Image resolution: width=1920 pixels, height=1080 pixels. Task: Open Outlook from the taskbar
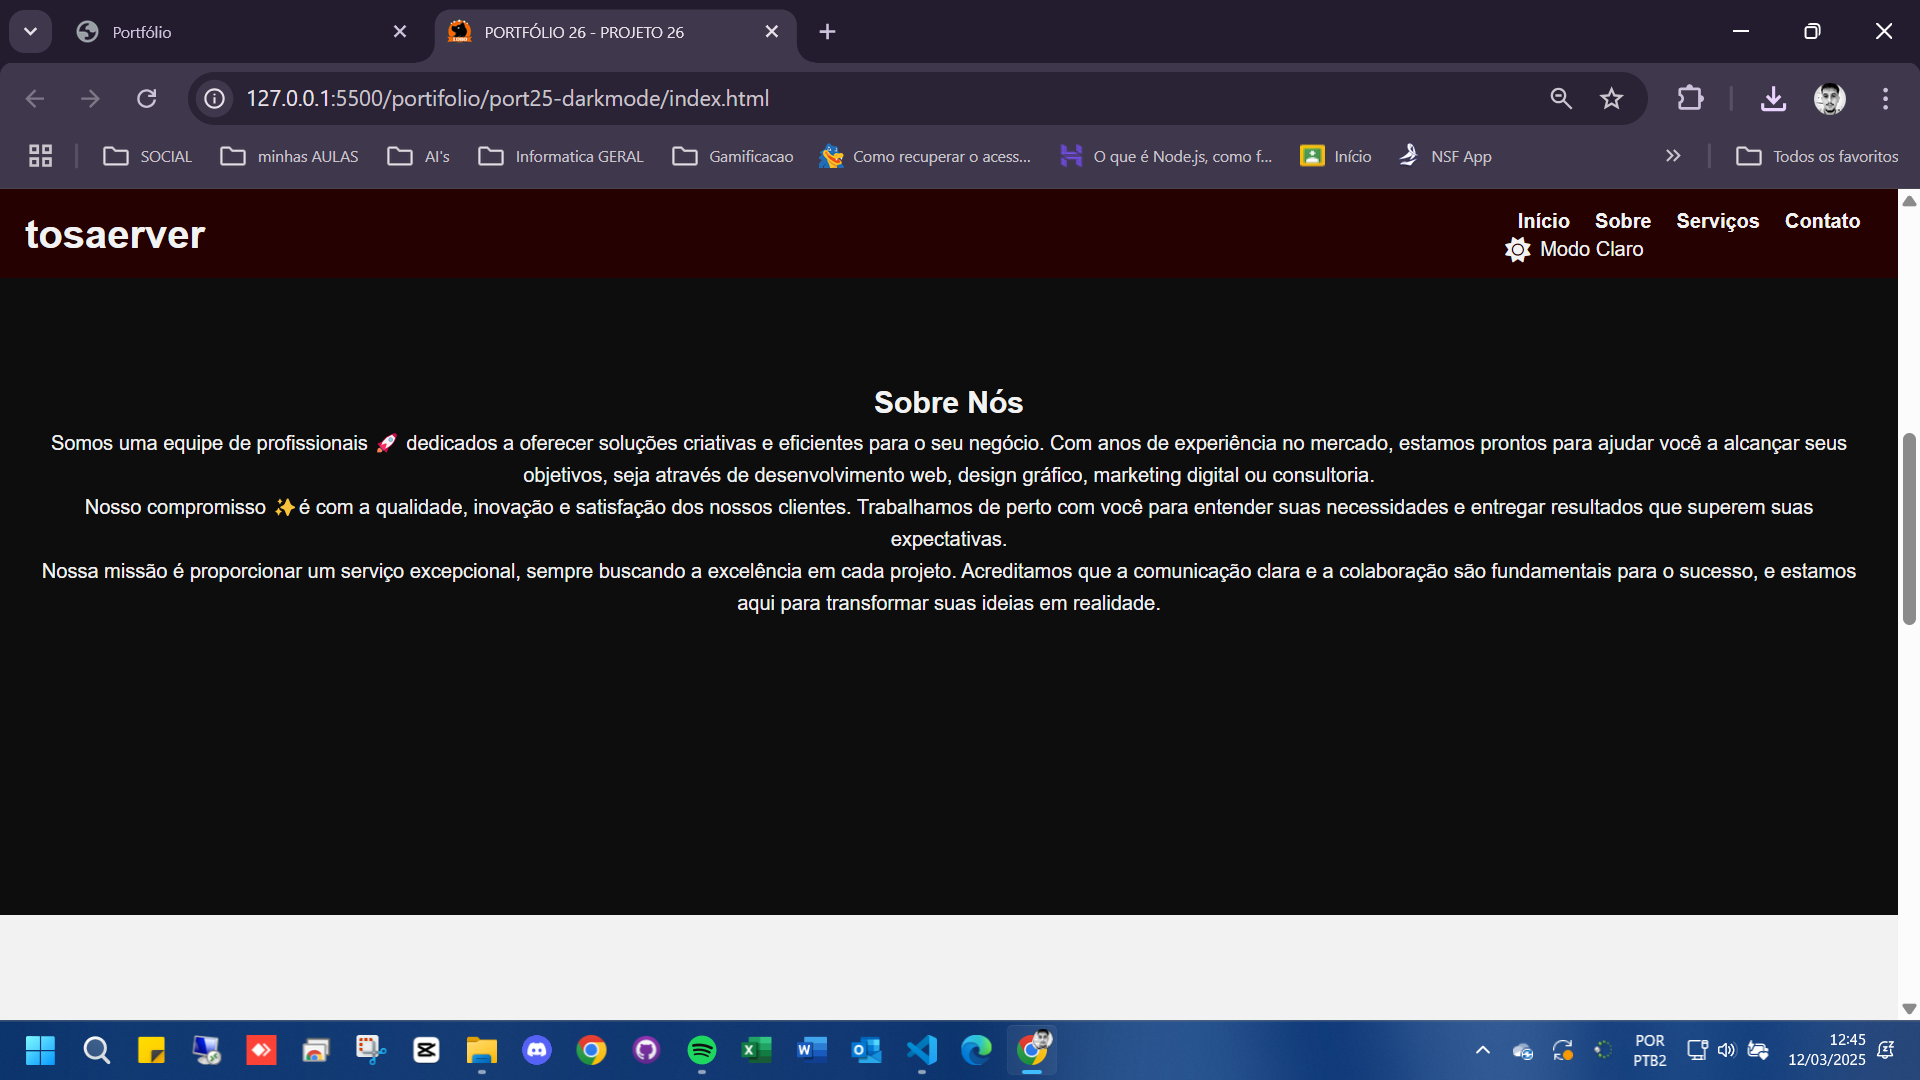(866, 1050)
